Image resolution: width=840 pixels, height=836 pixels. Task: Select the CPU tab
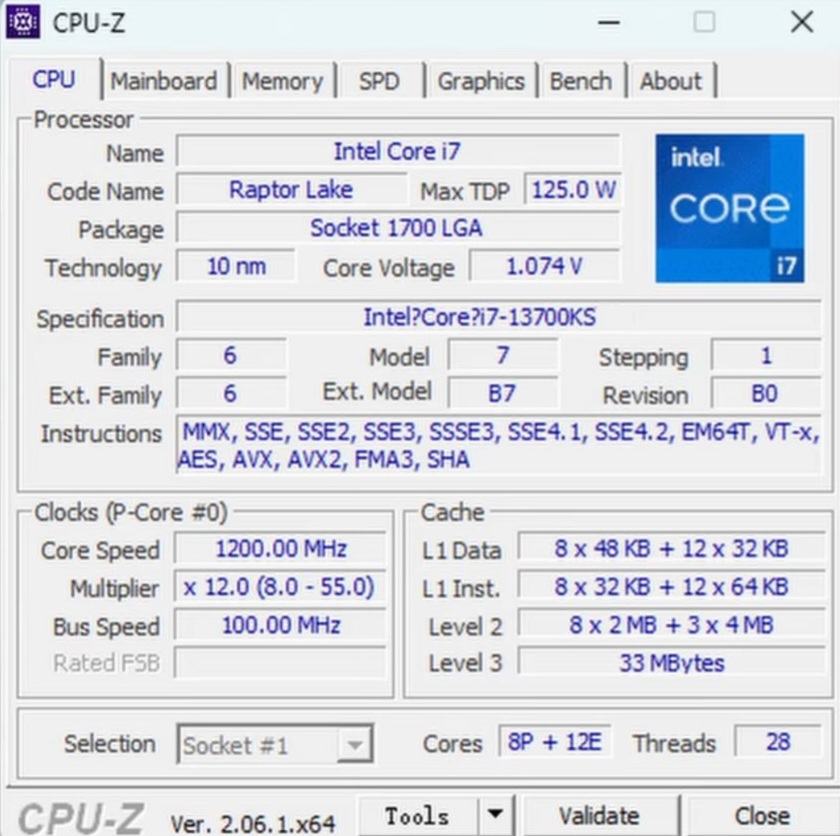pos(54,79)
